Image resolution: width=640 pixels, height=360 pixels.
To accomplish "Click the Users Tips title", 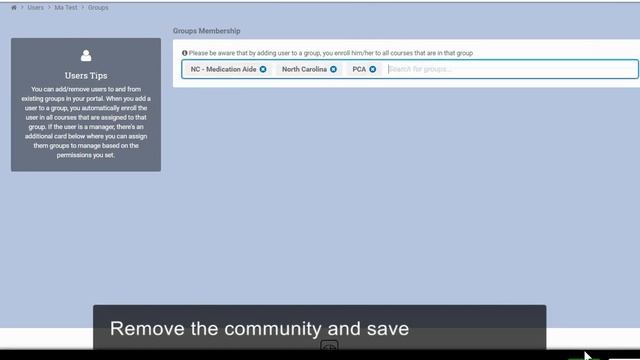I will [86, 76].
